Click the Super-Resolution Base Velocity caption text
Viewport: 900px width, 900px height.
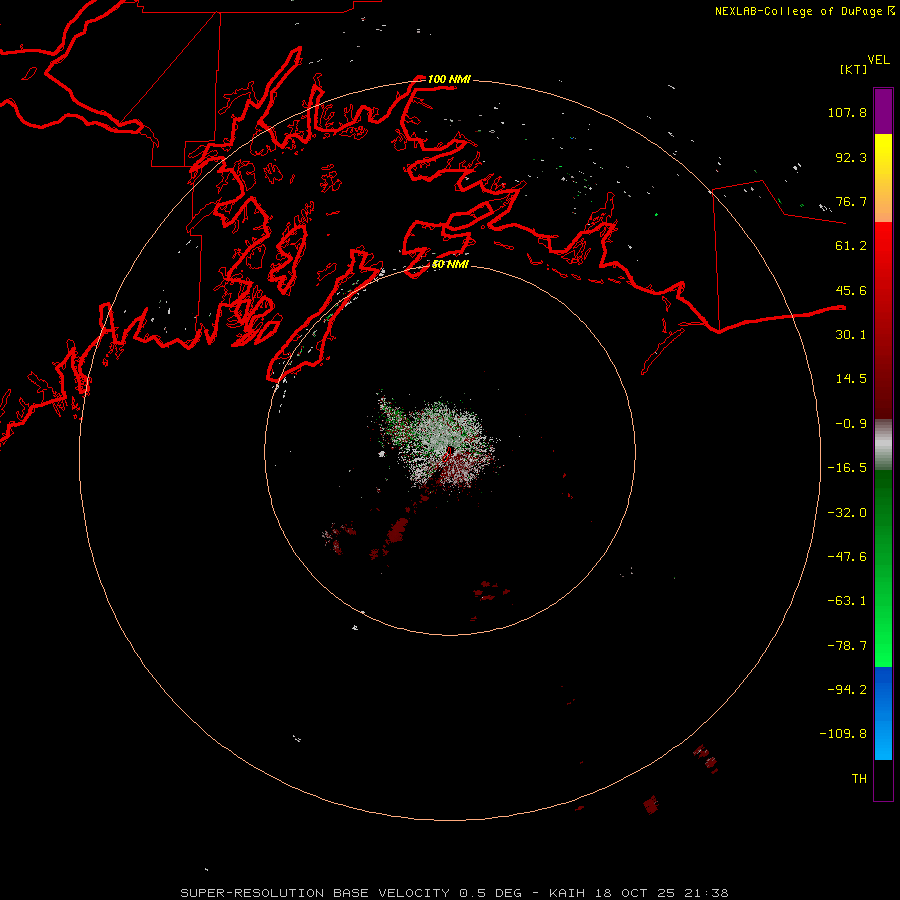point(454,893)
